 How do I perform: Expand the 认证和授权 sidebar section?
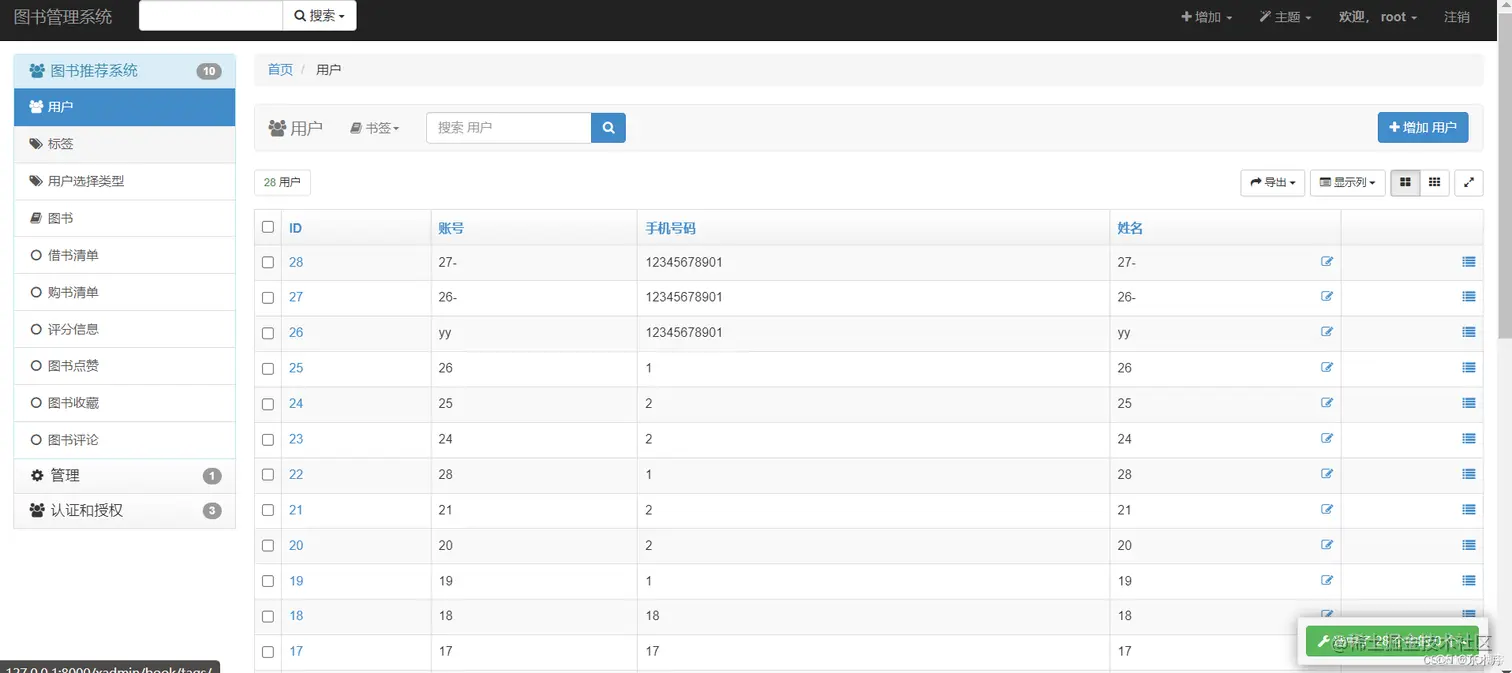click(x=125, y=510)
